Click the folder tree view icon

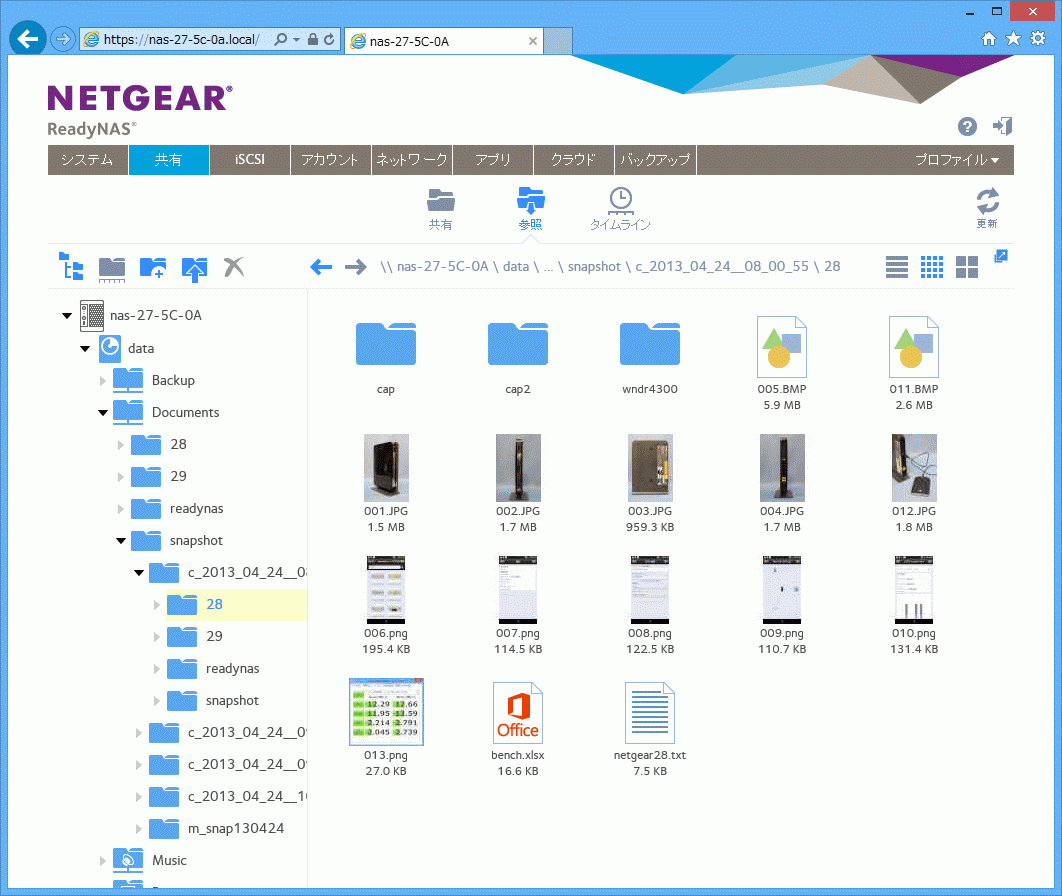point(71,267)
